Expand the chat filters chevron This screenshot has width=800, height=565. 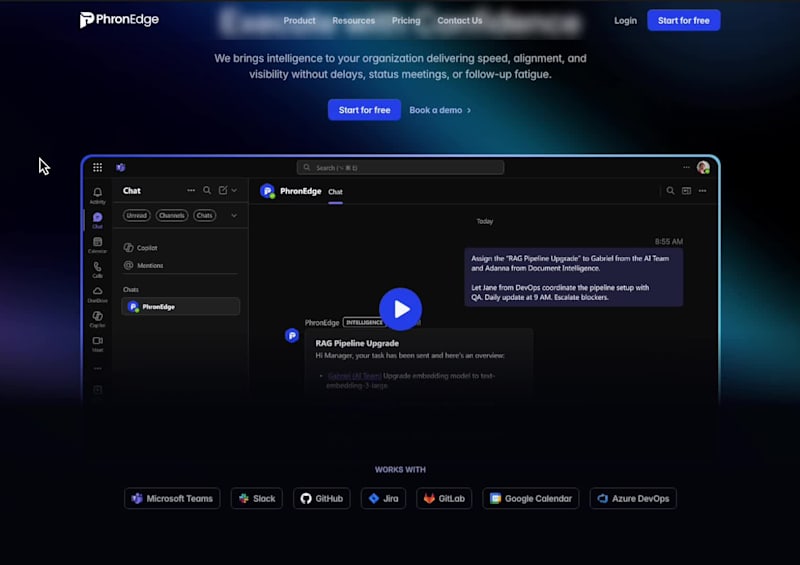234,215
